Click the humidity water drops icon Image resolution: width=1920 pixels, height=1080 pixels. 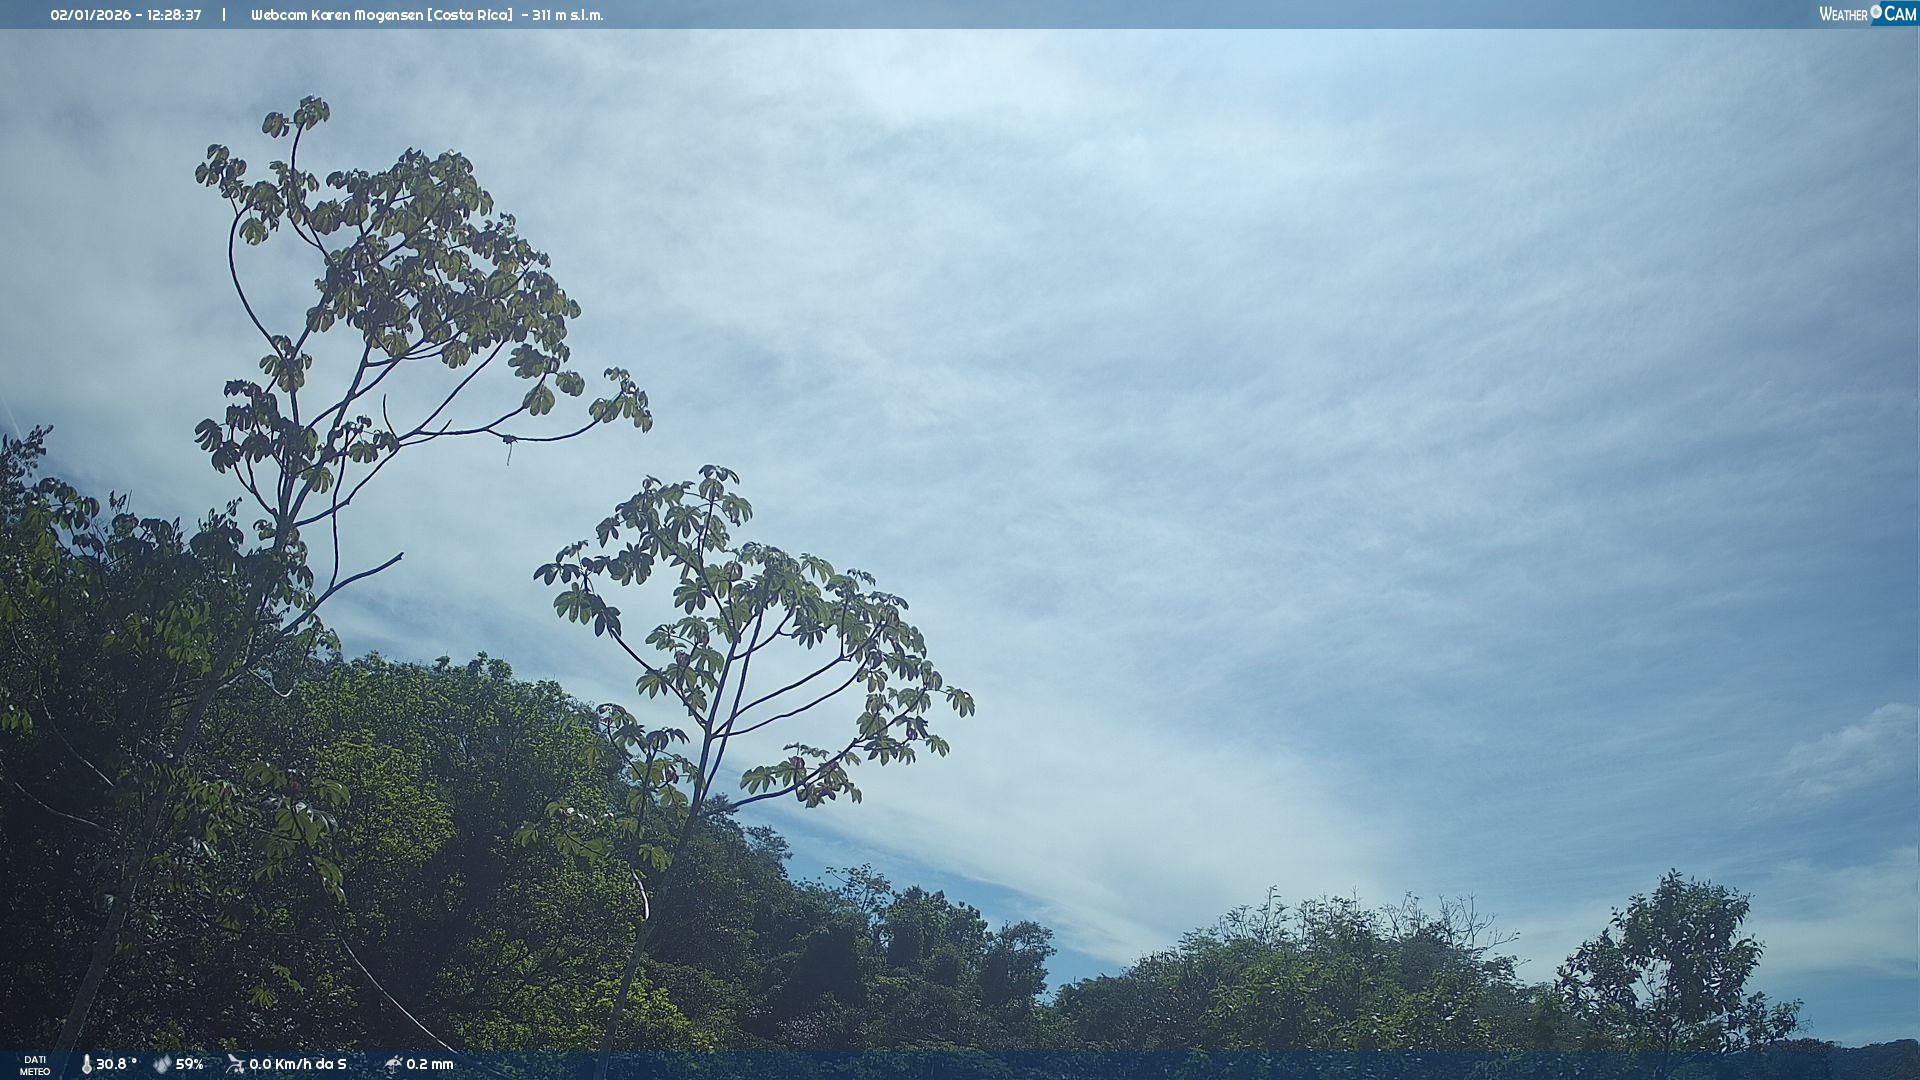[162, 1064]
